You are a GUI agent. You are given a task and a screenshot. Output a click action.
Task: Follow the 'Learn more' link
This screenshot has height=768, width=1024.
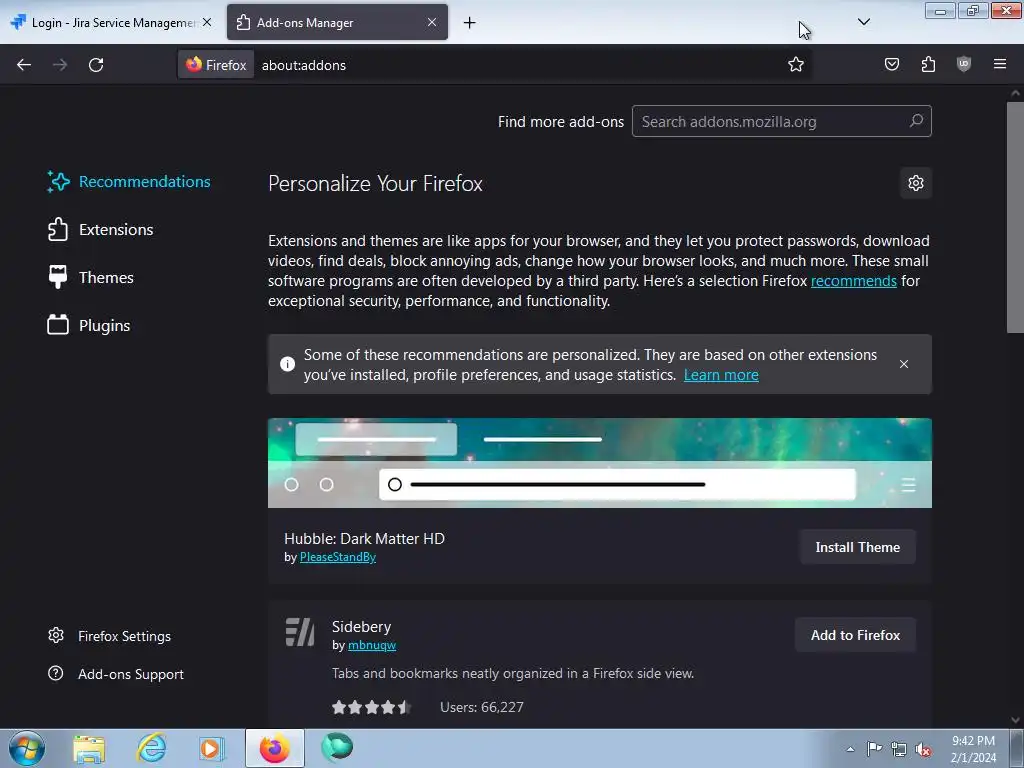721,375
